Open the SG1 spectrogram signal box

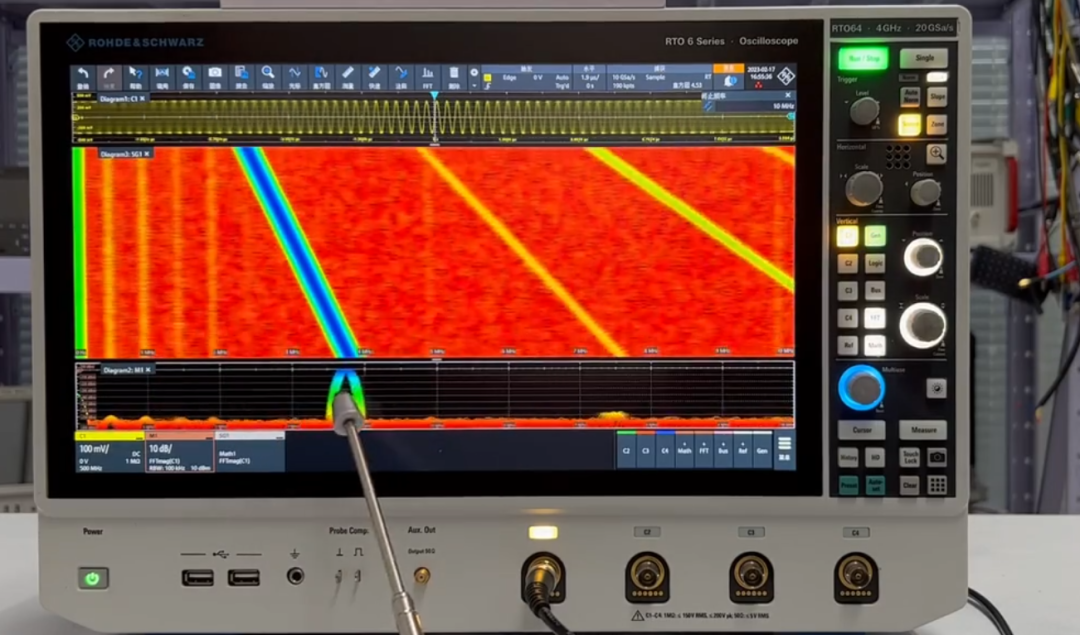point(250,453)
